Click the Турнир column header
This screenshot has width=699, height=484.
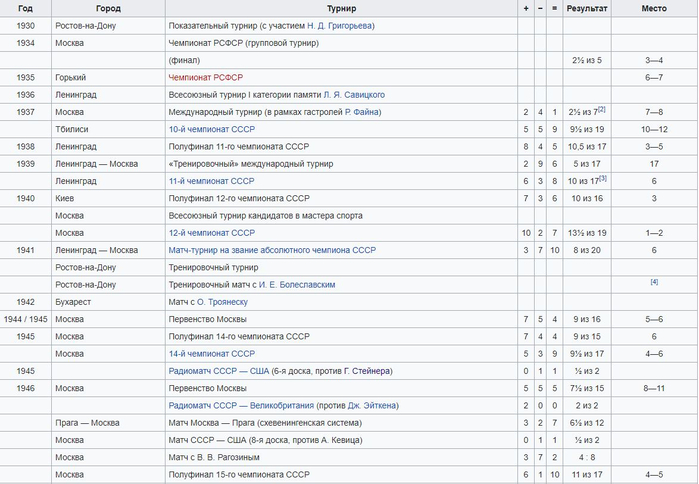click(341, 8)
